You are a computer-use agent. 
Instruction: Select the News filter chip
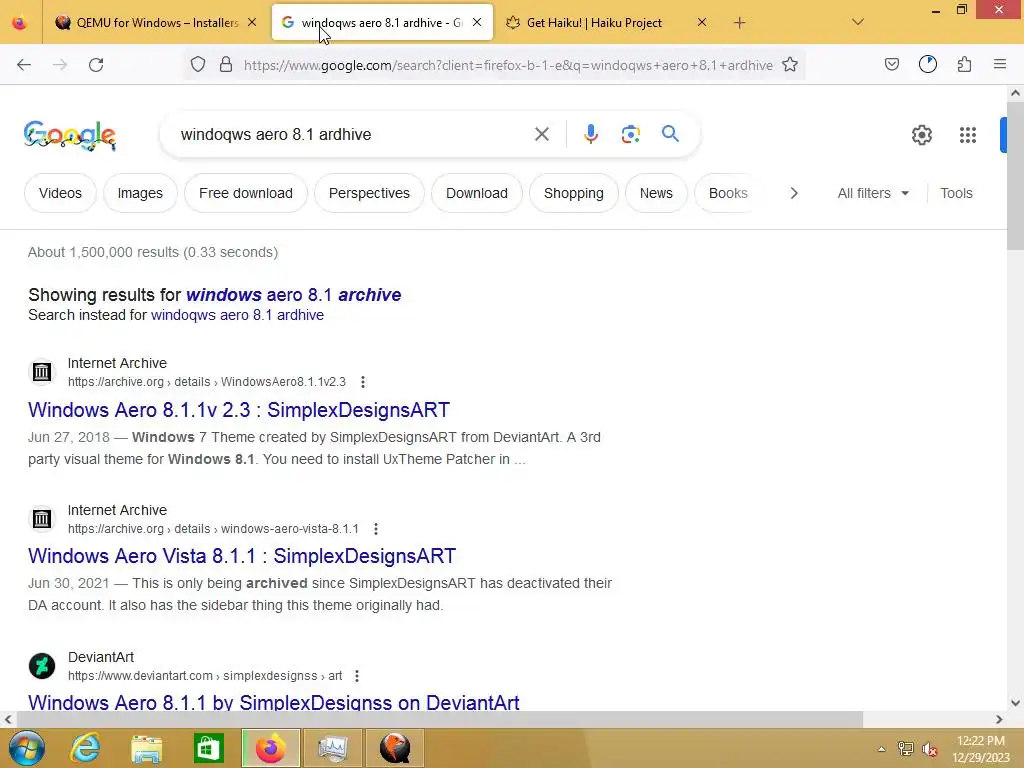tap(656, 193)
